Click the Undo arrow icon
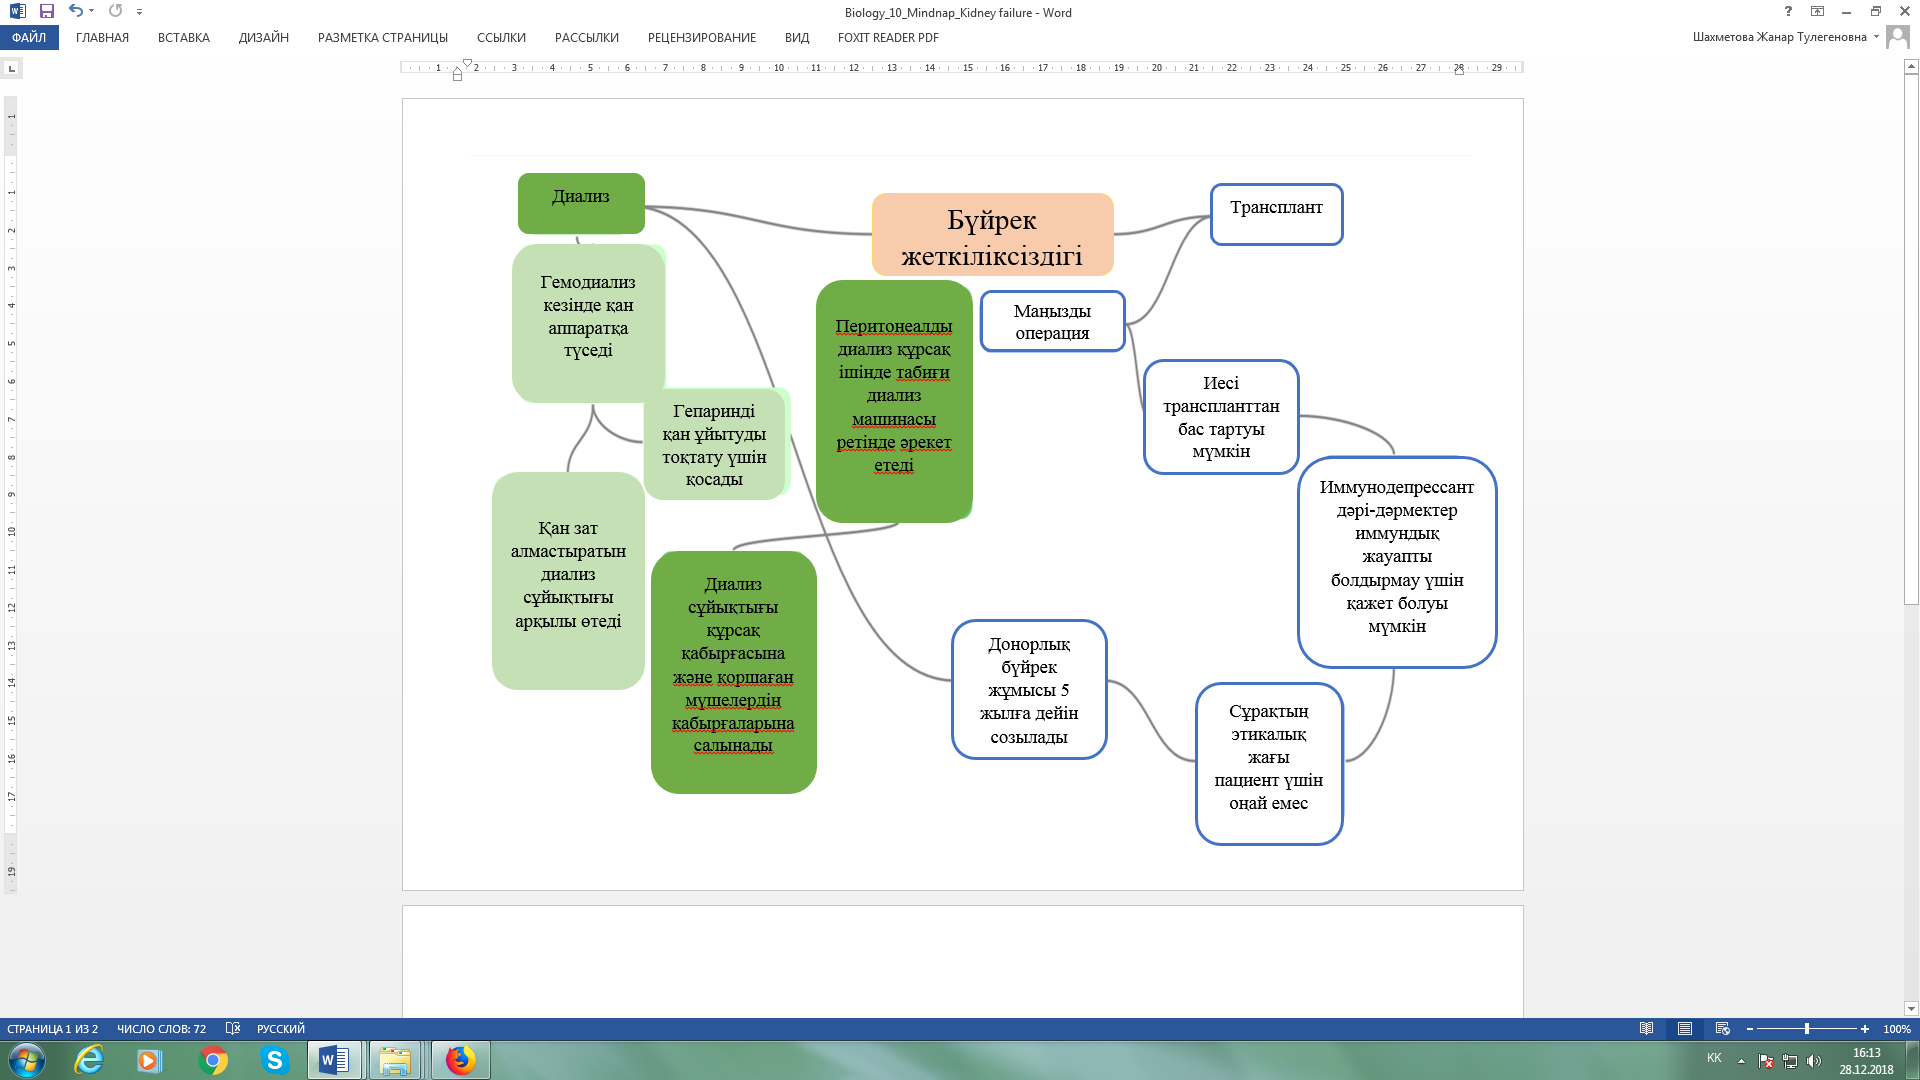Image resolution: width=1920 pixels, height=1080 pixels. (75, 12)
